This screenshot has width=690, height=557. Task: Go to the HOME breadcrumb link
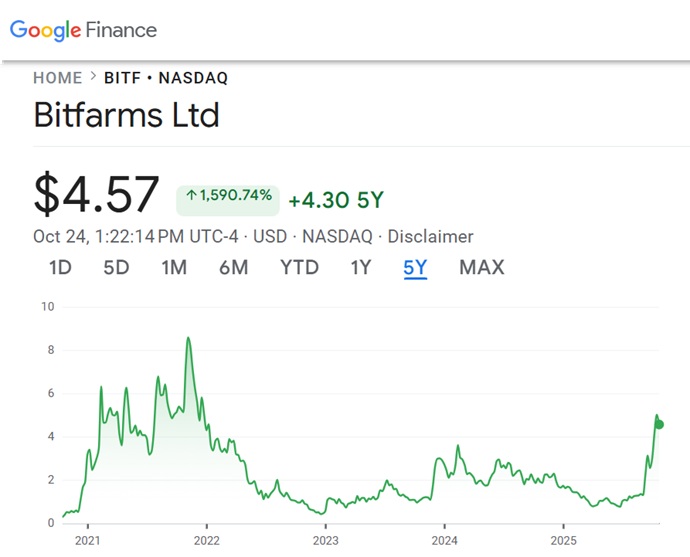point(58,78)
